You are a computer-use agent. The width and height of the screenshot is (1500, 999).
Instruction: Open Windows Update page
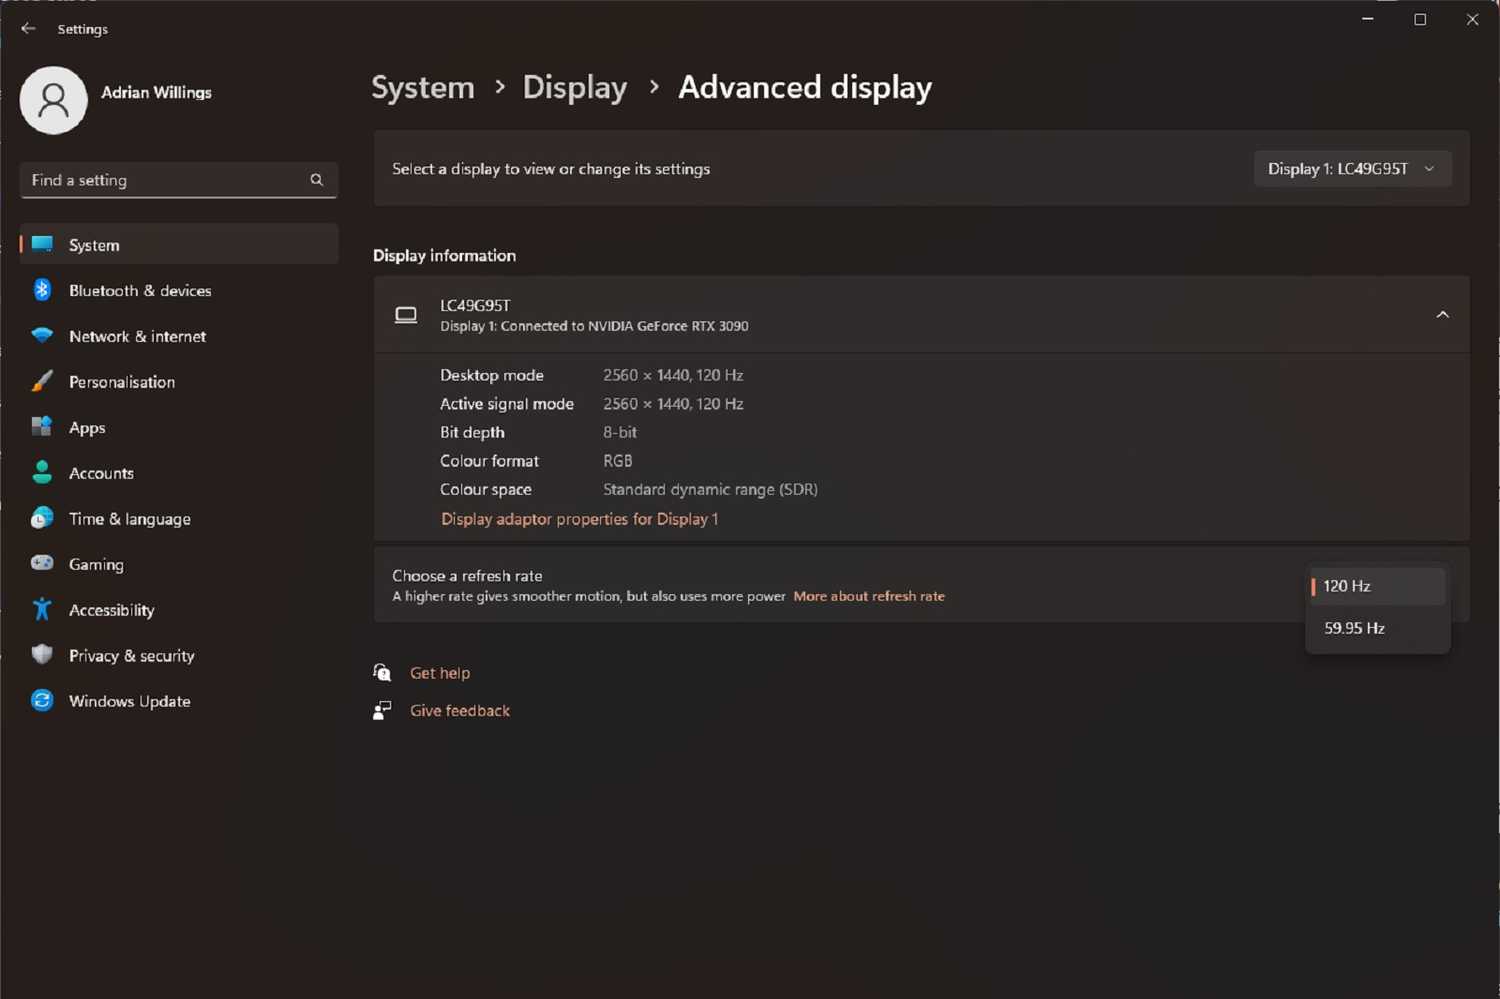coord(129,702)
